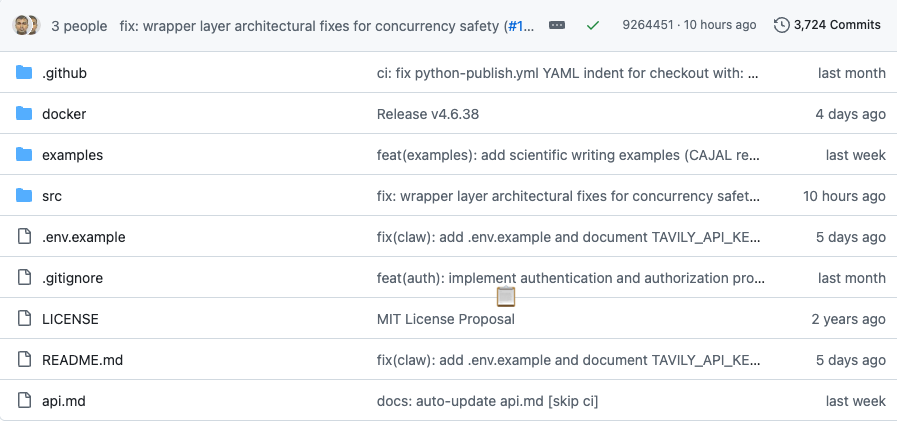Image resolution: width=897 pixels, height=421 pixels.
Task: Click '4 days ago' on docker row
Action: pyautogui.click(x=851, y=114)
